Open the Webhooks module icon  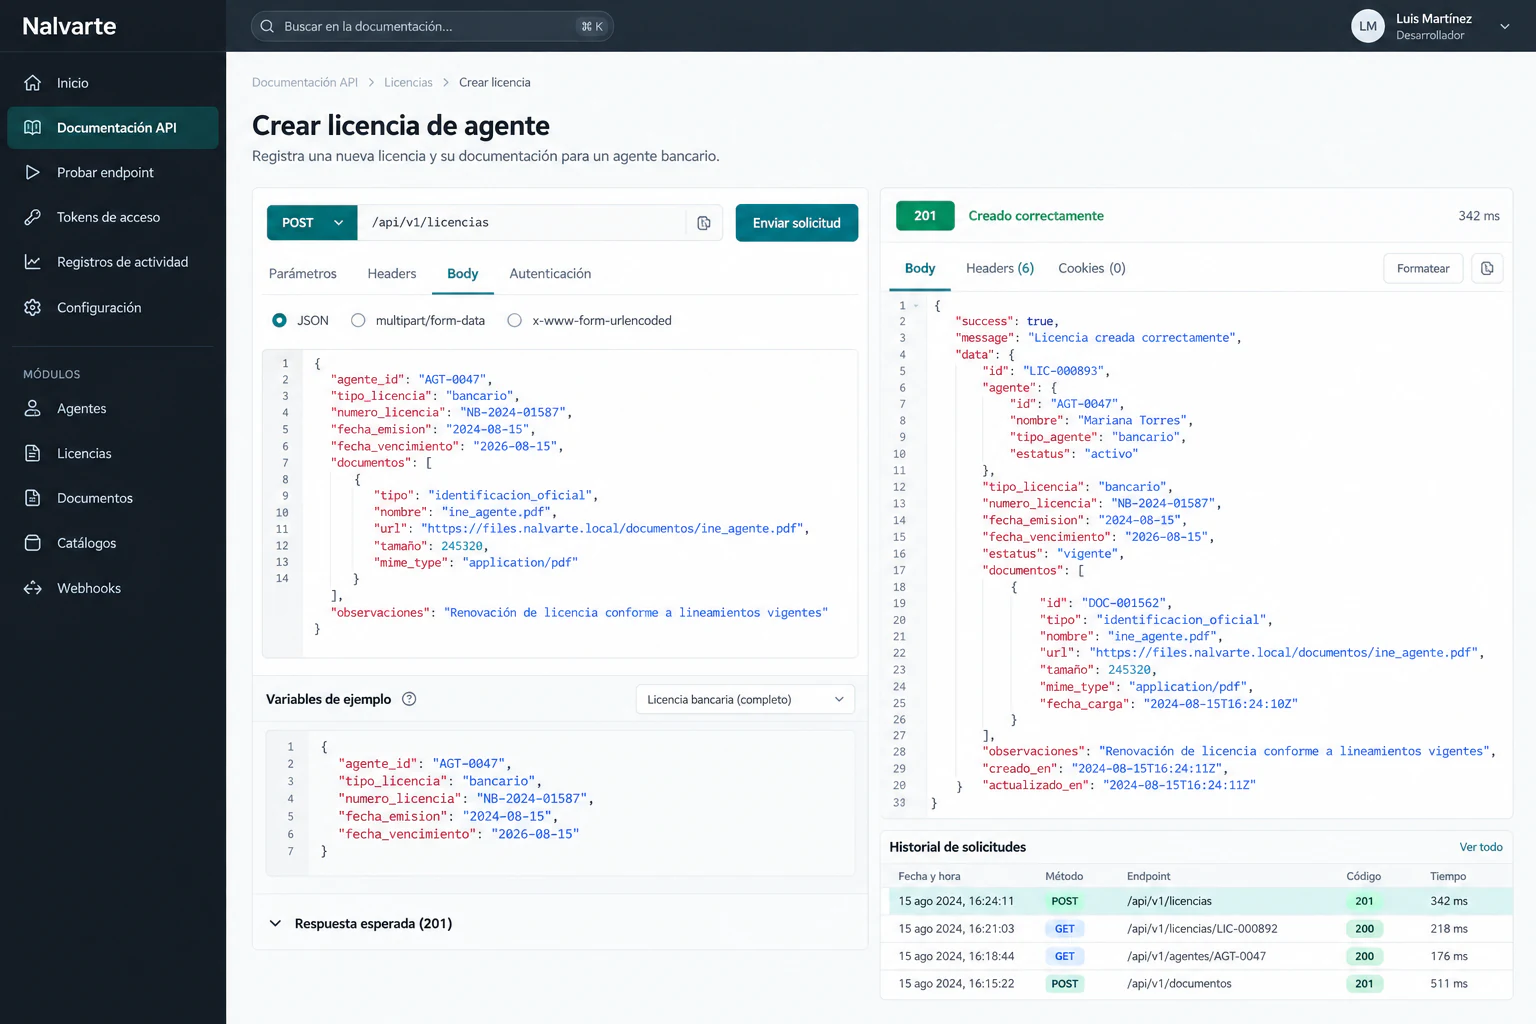33,588
